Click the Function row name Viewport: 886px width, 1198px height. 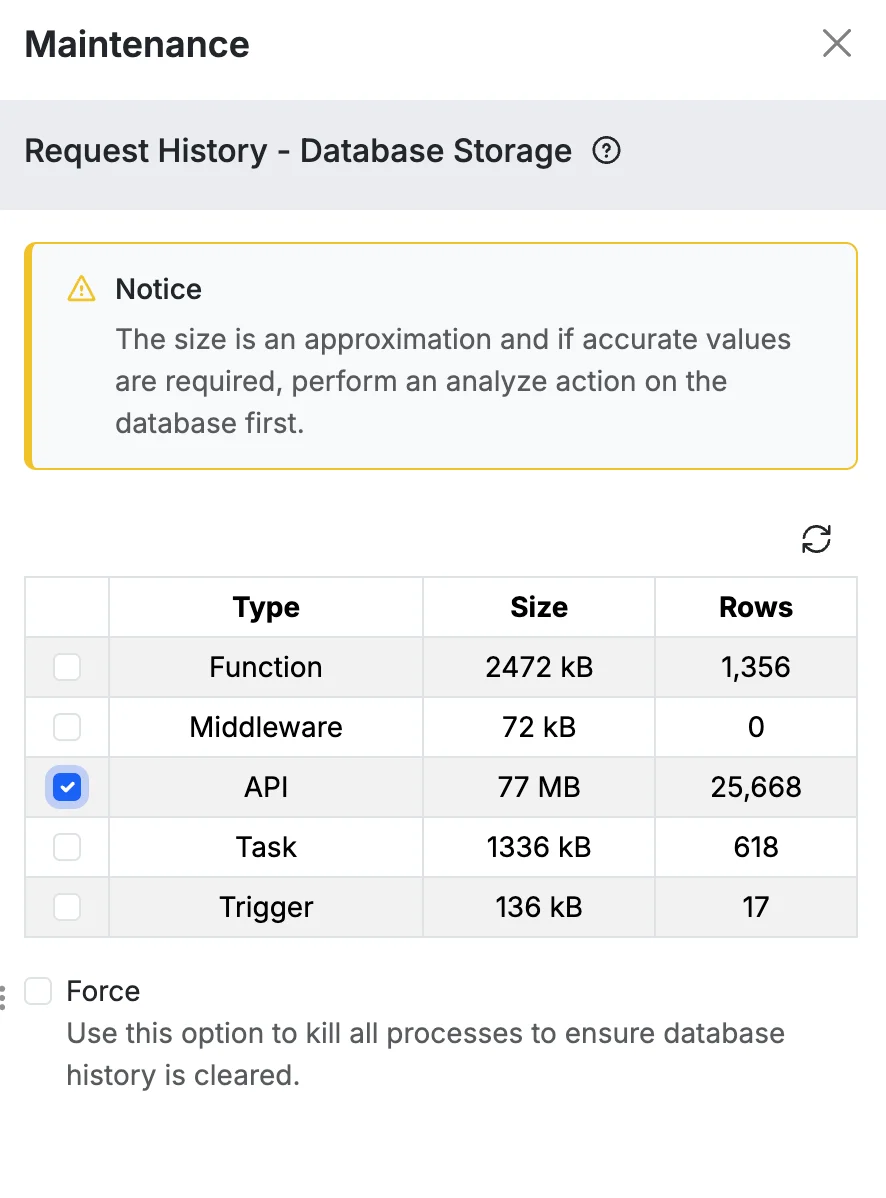266,667
